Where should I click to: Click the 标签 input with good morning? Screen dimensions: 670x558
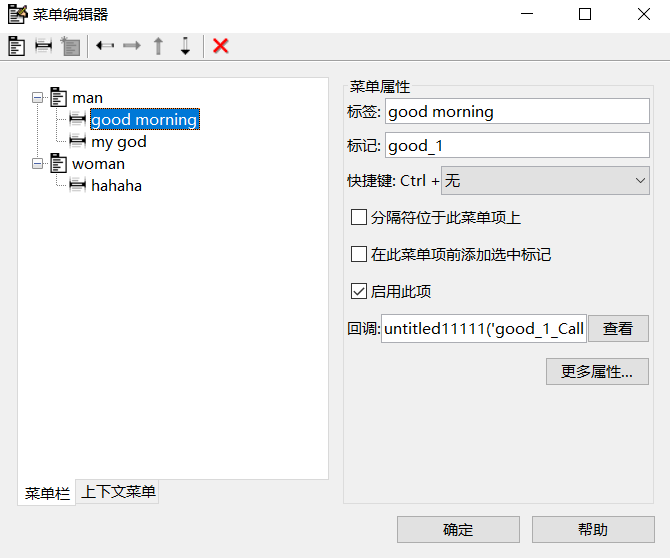[517, 112]
